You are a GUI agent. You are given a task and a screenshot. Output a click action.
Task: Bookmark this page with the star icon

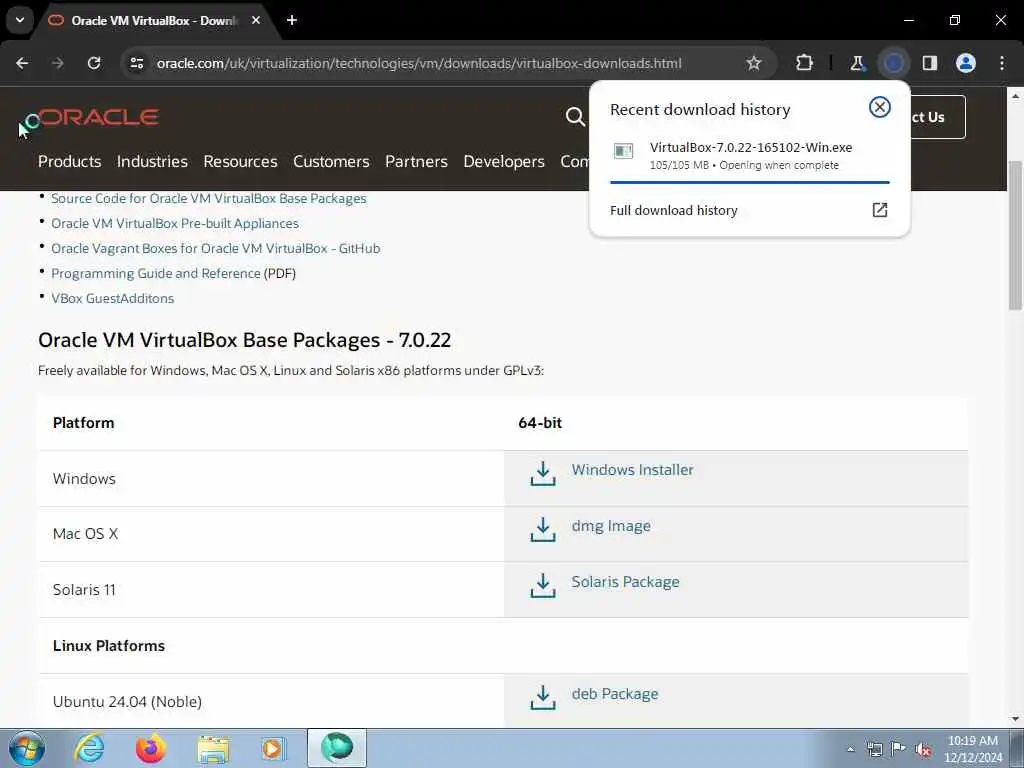tap(754, 63)
